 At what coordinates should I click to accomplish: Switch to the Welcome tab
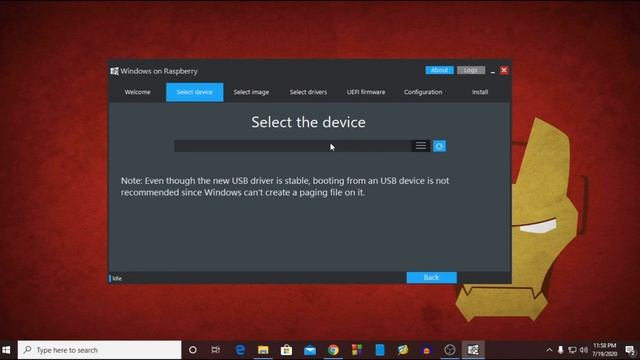coord(138,92)
